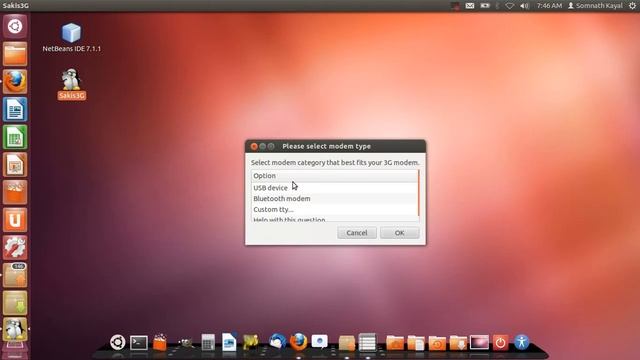Launch Firefox from the bottom dock
The image size is (640, 360).
pos(298,342)
